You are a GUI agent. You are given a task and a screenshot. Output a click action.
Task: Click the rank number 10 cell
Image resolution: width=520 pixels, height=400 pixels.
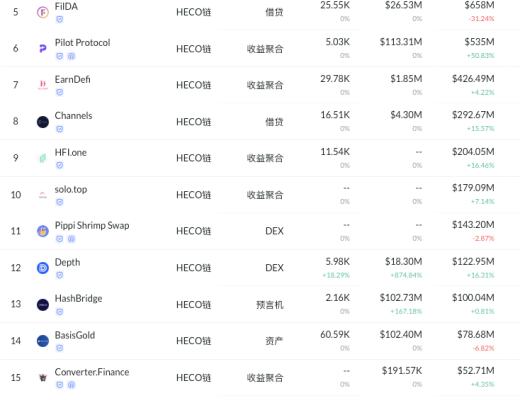16,195
